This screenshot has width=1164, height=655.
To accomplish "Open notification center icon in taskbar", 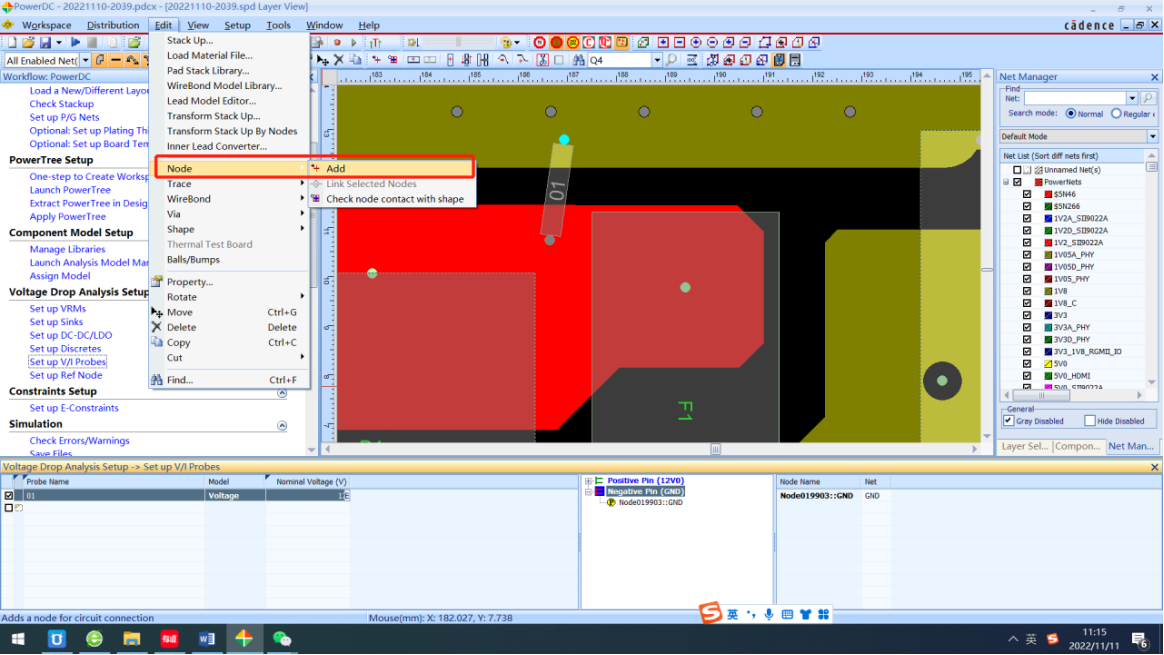I will [x=1140, y=639].
